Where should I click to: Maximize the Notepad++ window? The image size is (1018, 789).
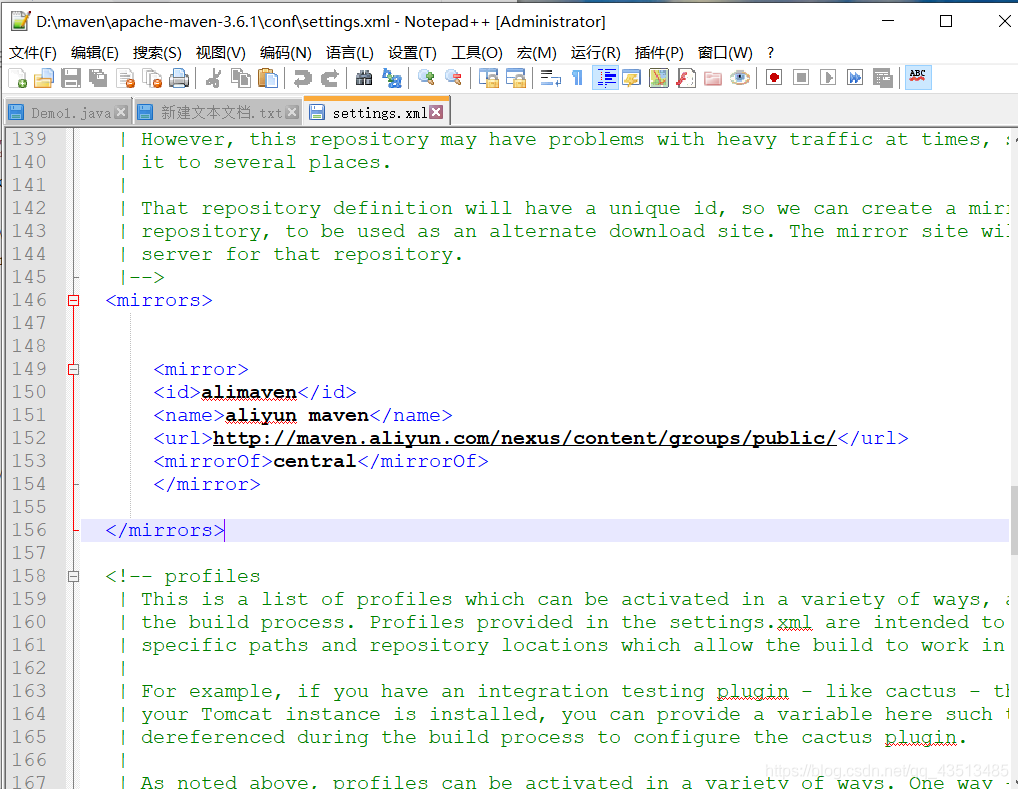pyautogui.click(x=946, y=21)
